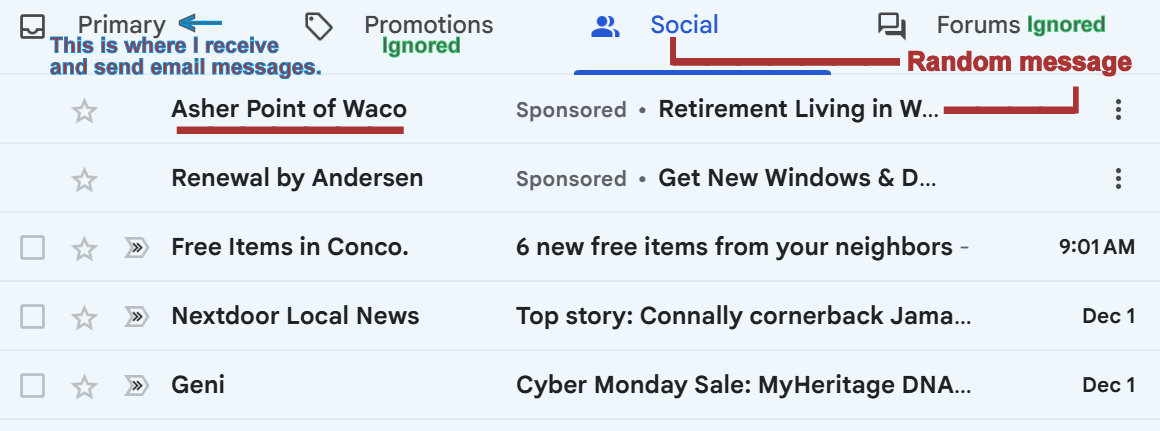The image size is (1160, 431).
Task: Open the Promotions tab
Action: pos(428,25)
